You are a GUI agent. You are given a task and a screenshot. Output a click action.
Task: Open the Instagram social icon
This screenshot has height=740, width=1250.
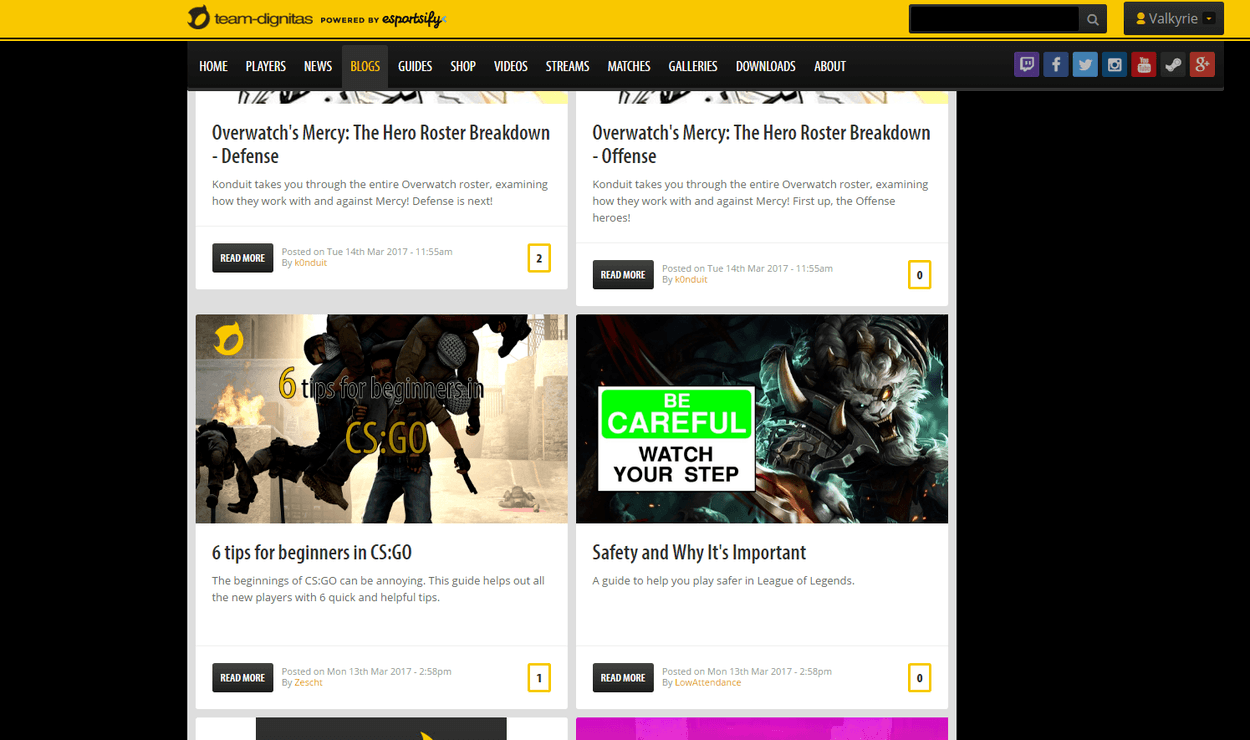pyautogui.click(x=1114, y=65)
